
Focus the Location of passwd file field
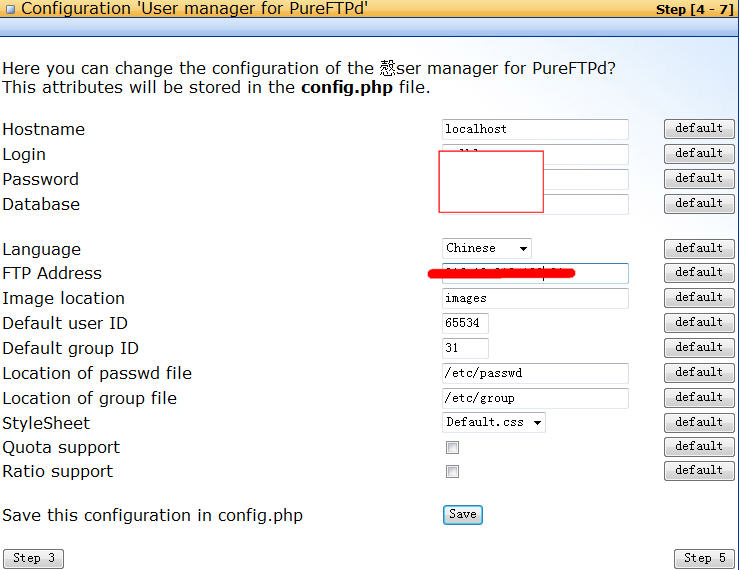[535, 373]
